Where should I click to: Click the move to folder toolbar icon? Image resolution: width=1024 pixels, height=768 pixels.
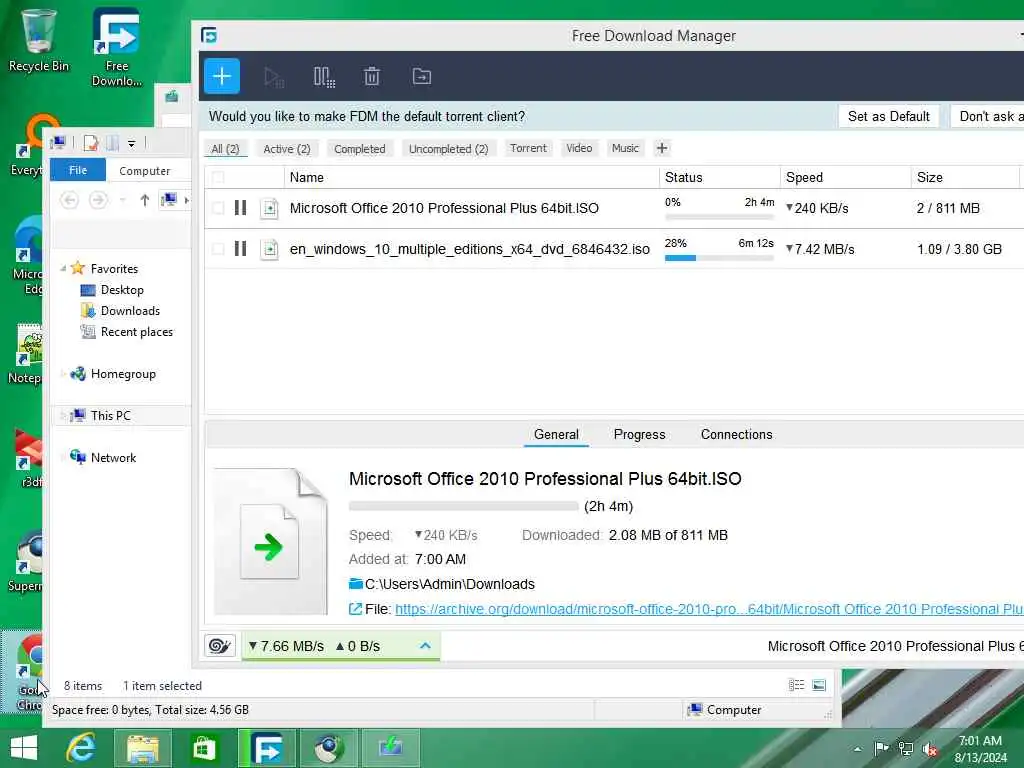click(x=421, y=76)
